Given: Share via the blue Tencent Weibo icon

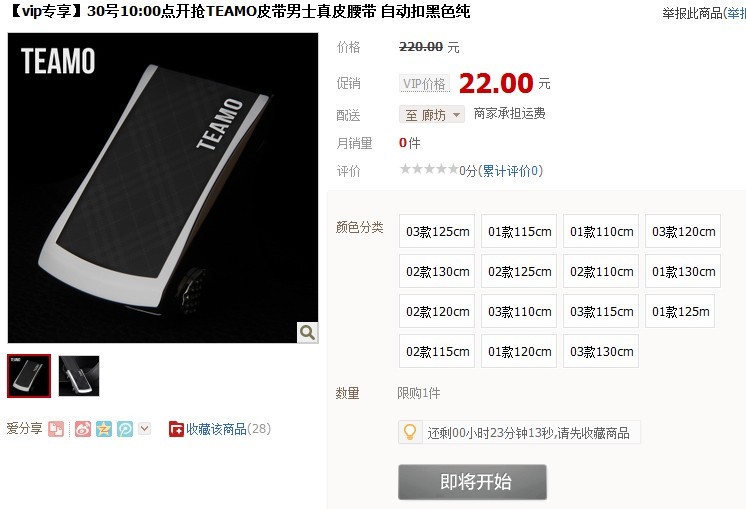Looking at the screenshot, I should click(x=125, y=429).
